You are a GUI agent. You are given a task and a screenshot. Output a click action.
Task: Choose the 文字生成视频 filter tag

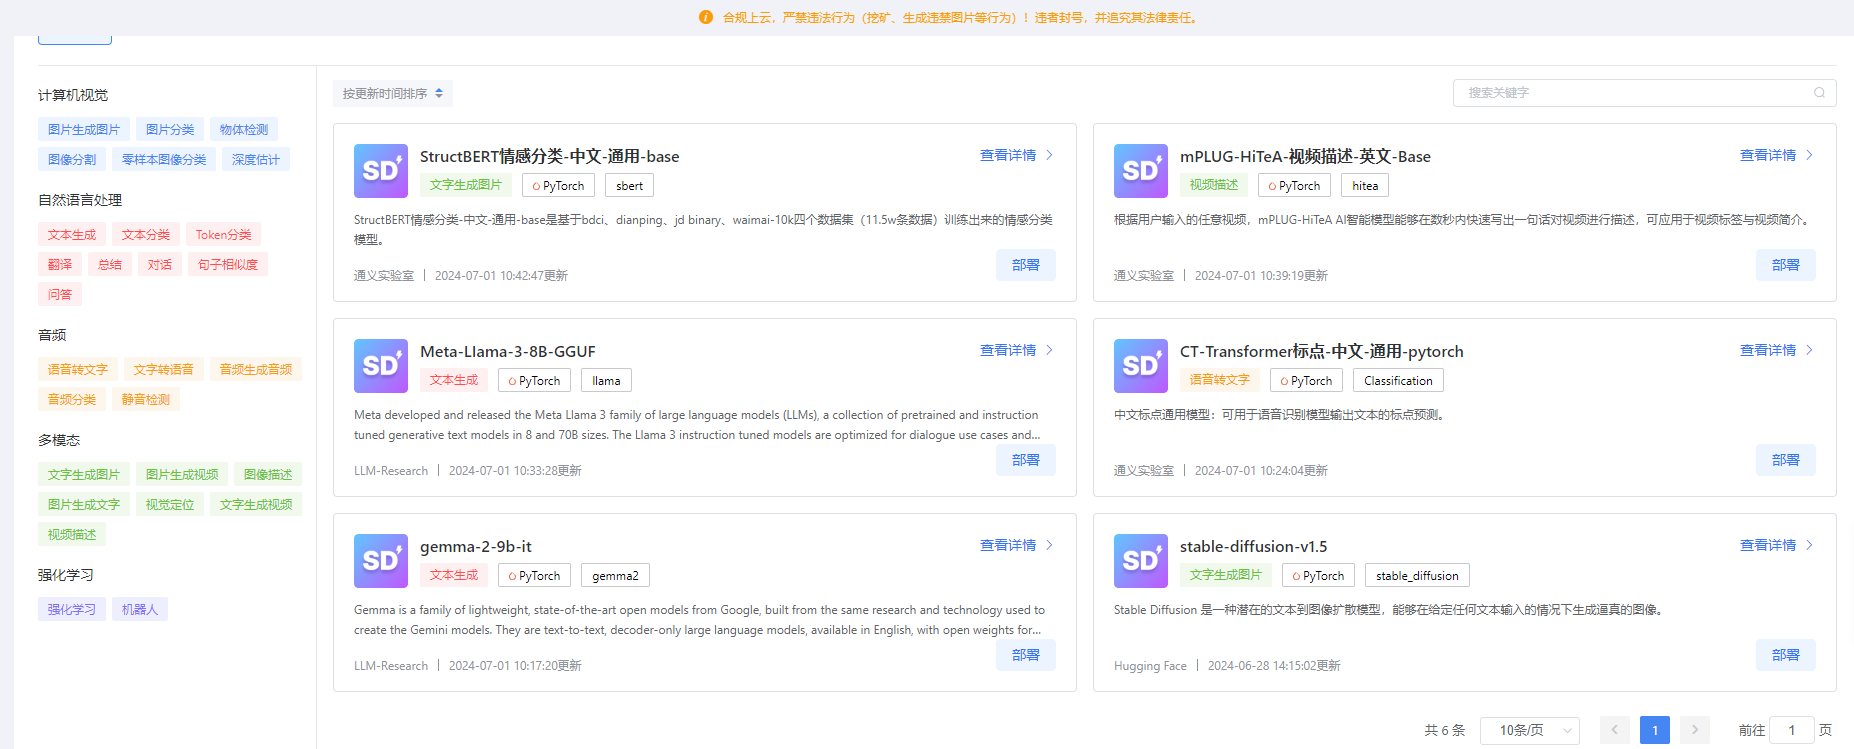[256, 504]
